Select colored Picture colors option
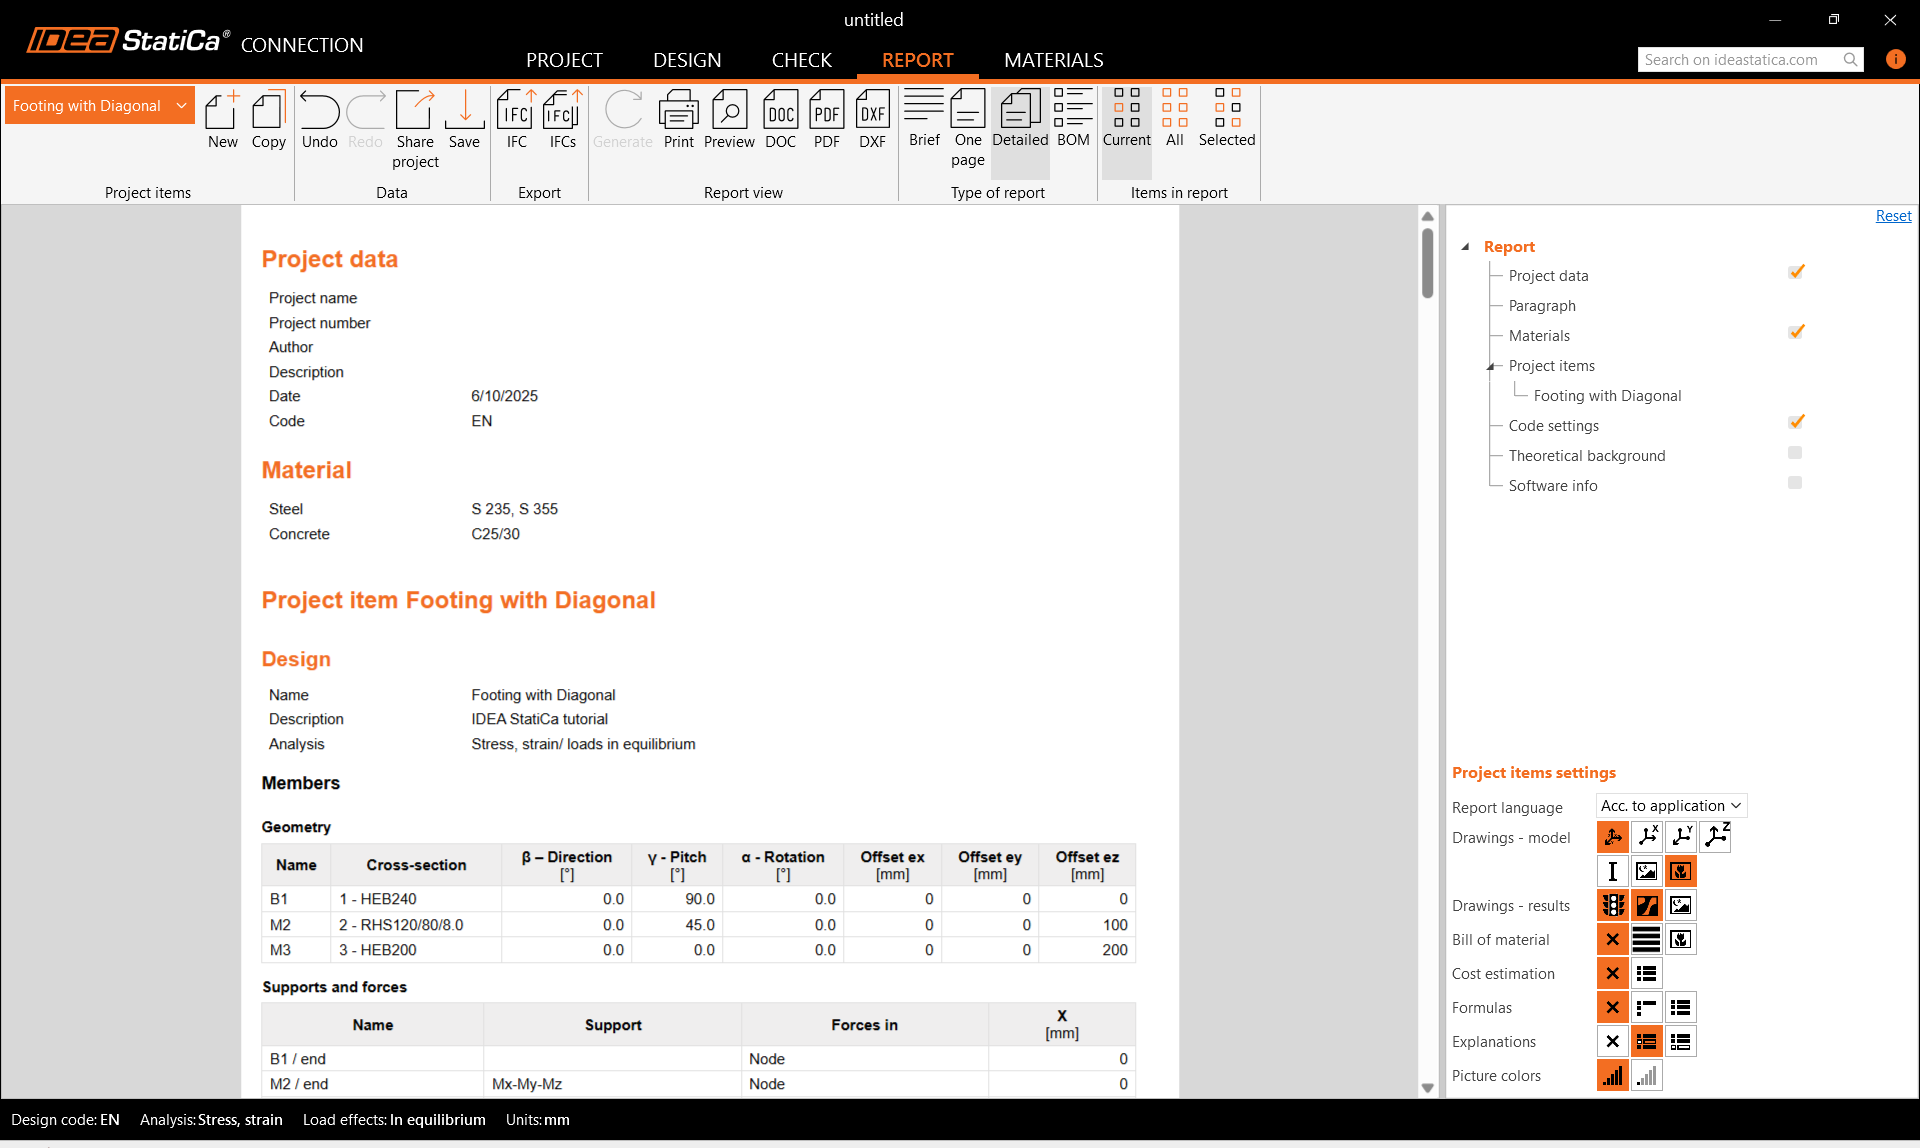This screenshot has width=1920, height=1148. (x=1612, y=1076)
